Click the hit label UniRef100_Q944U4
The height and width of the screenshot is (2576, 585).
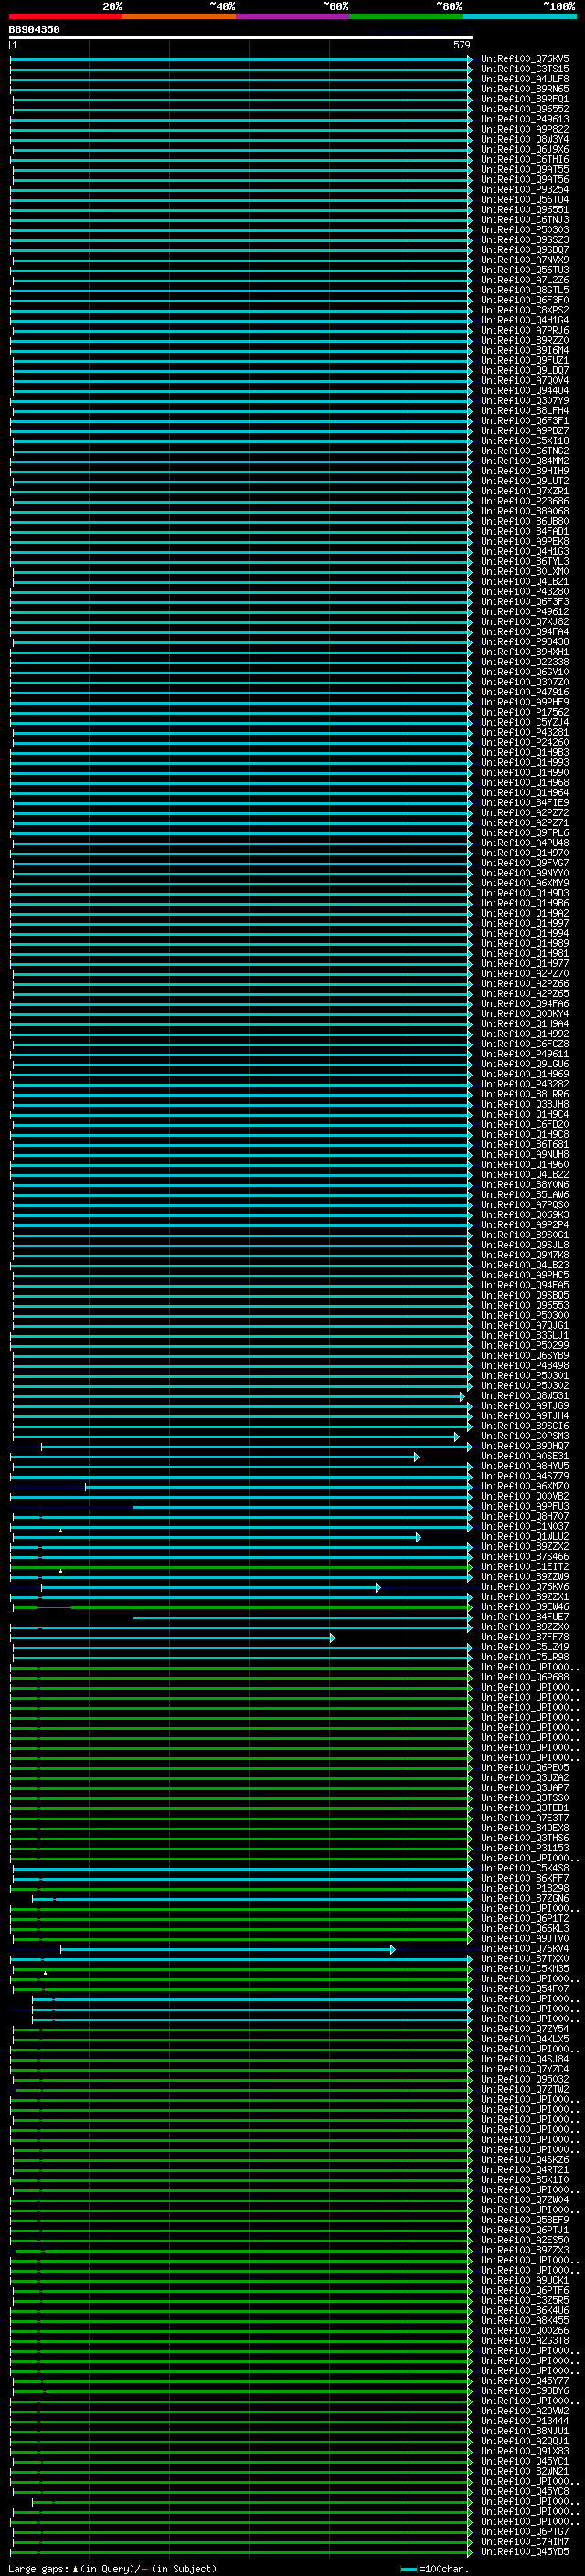tap(525, 391)
